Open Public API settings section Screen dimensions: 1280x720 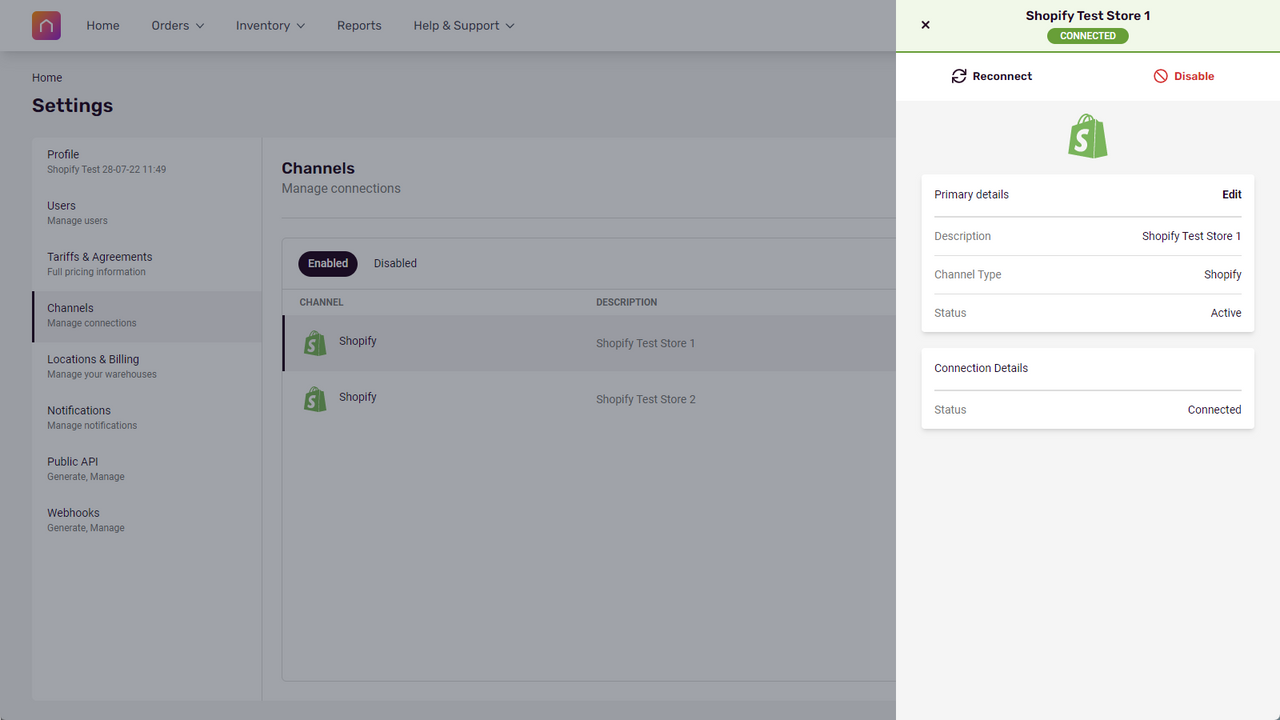tap(147, 469)
